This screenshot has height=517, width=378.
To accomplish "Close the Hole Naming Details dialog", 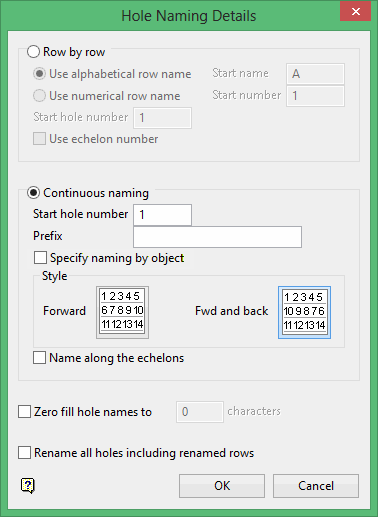I will (x=355, y=12).
